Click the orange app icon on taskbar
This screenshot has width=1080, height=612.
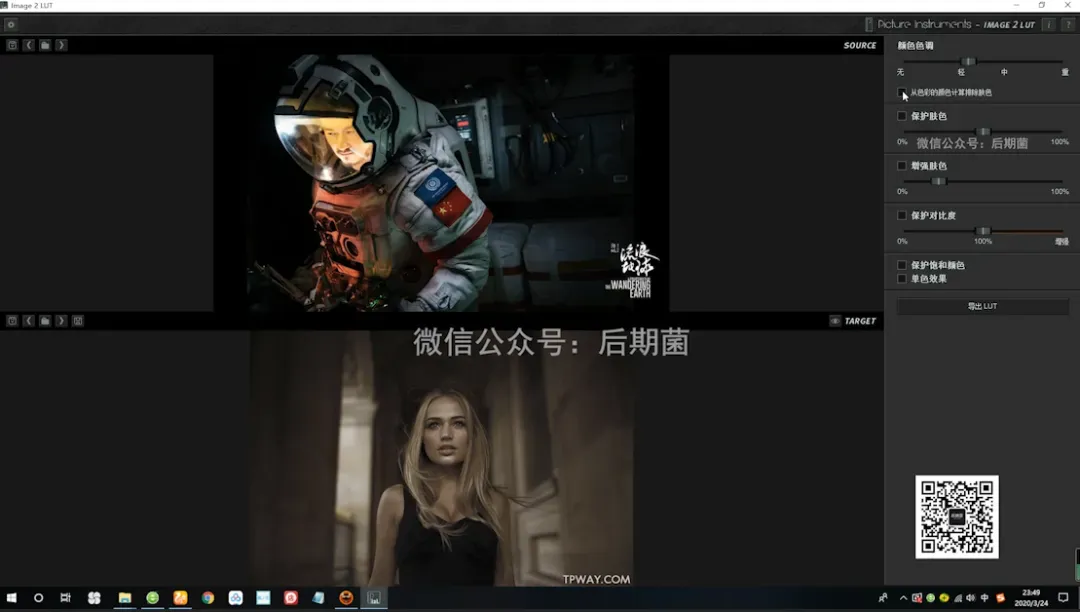point(180,598)
